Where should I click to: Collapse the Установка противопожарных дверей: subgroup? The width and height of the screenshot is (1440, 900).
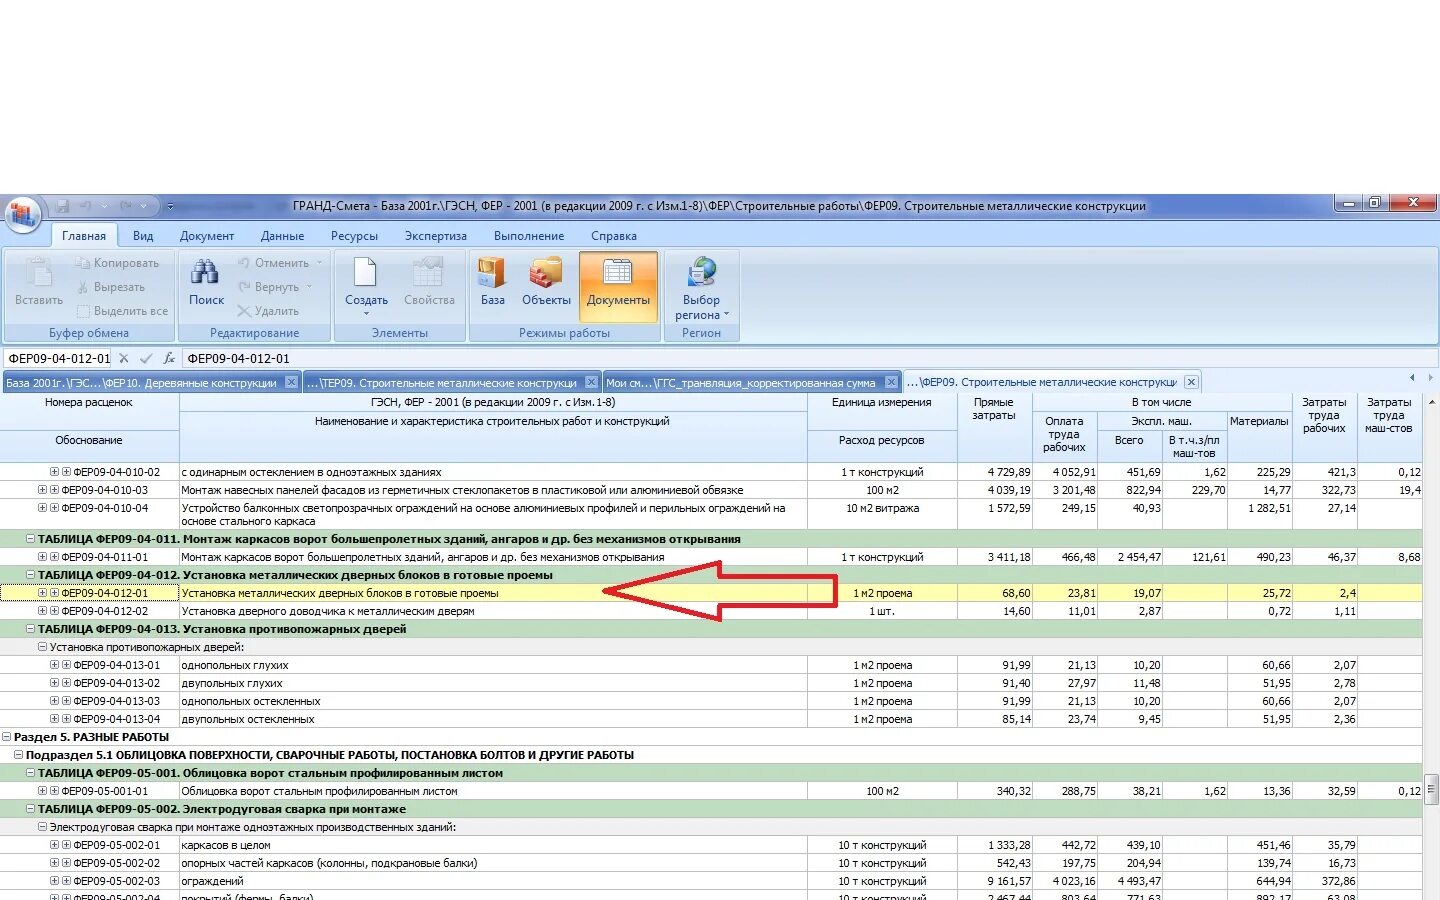[42, 647]
